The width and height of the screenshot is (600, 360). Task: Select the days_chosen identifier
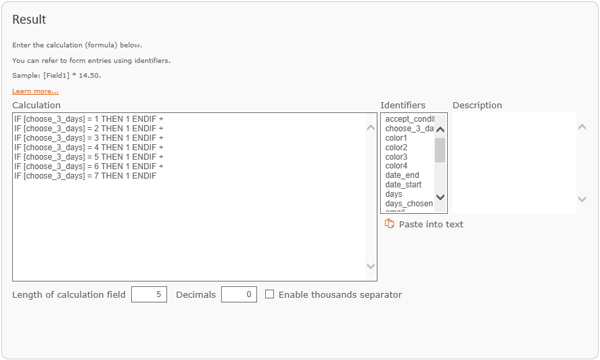pyautogui.click(x=409, y=204)
